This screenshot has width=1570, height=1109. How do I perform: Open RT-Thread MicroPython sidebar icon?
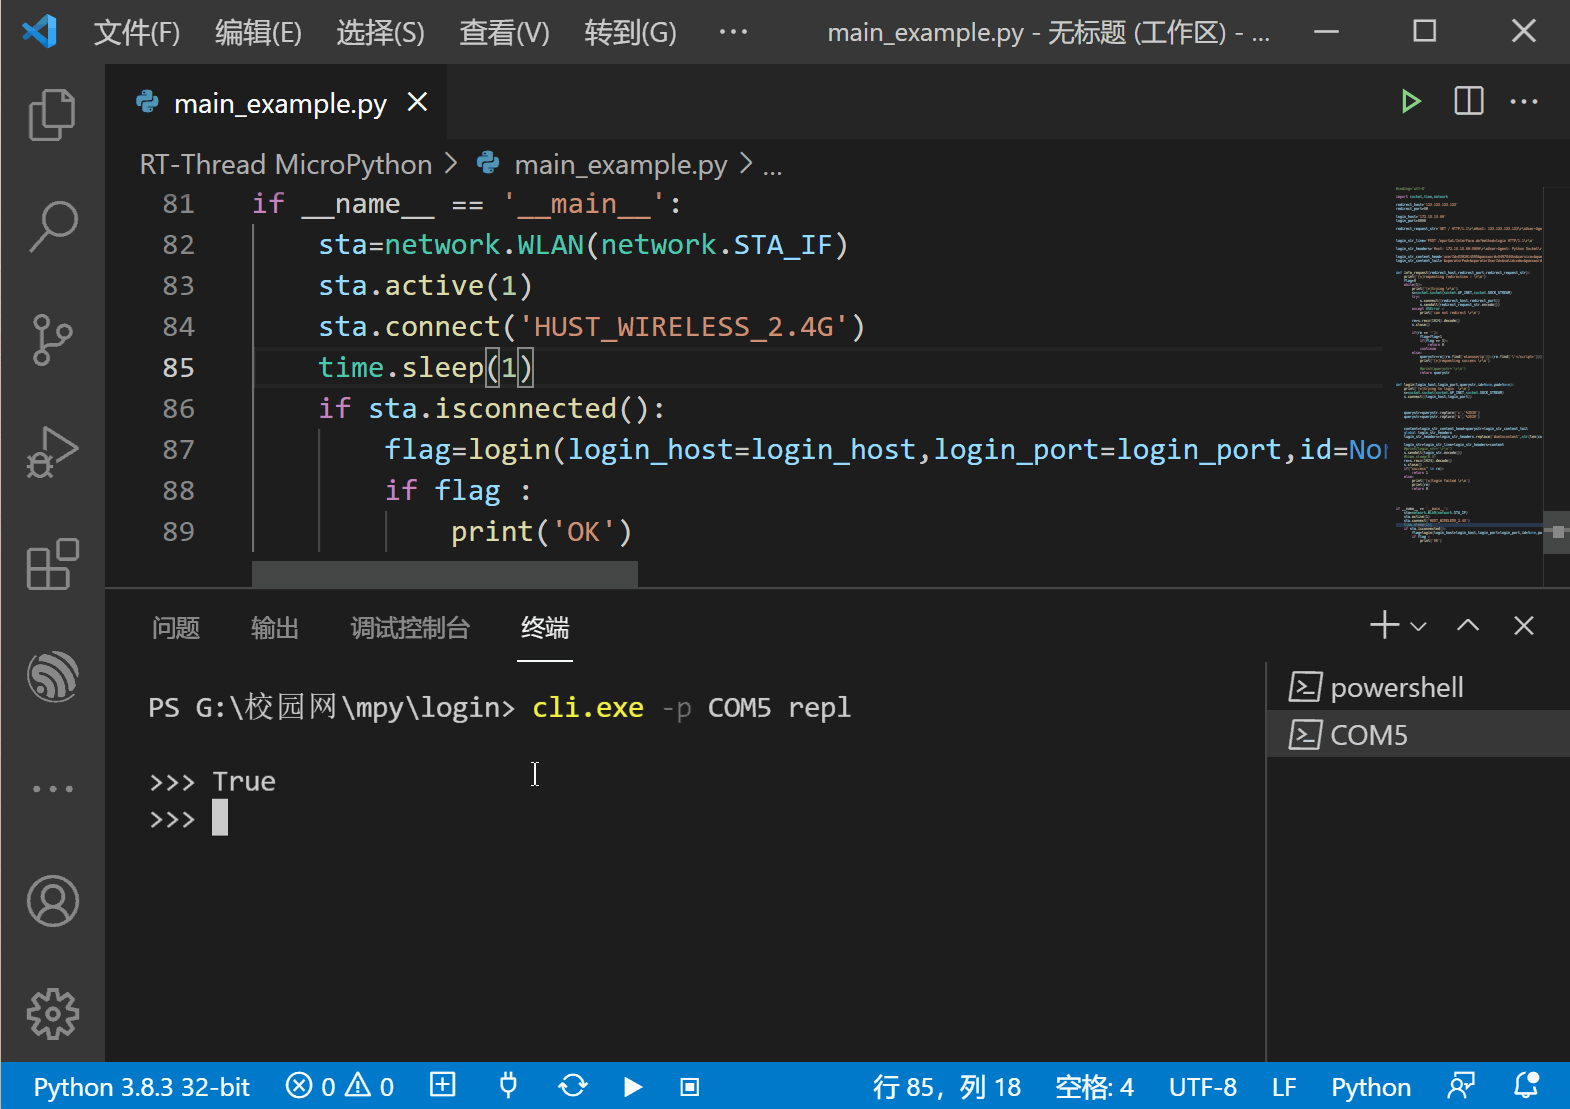pyautogui.click(x=52, y=677)
